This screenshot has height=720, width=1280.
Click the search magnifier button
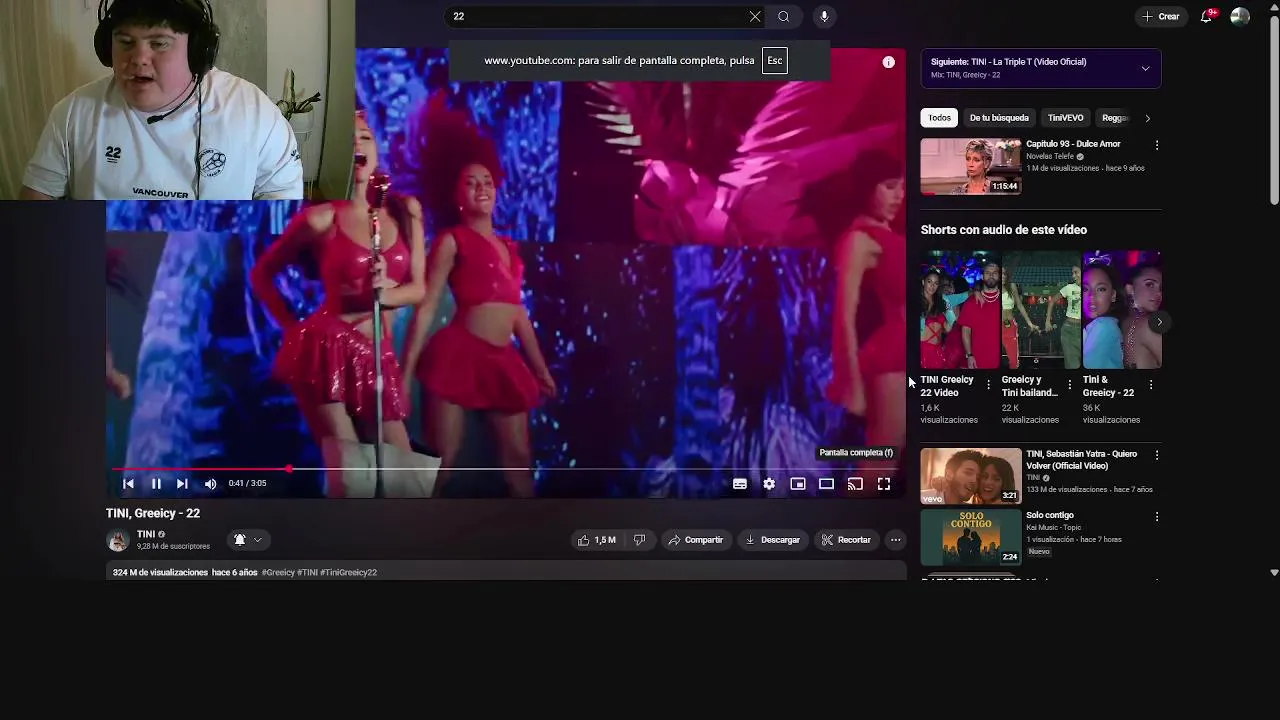784,16
